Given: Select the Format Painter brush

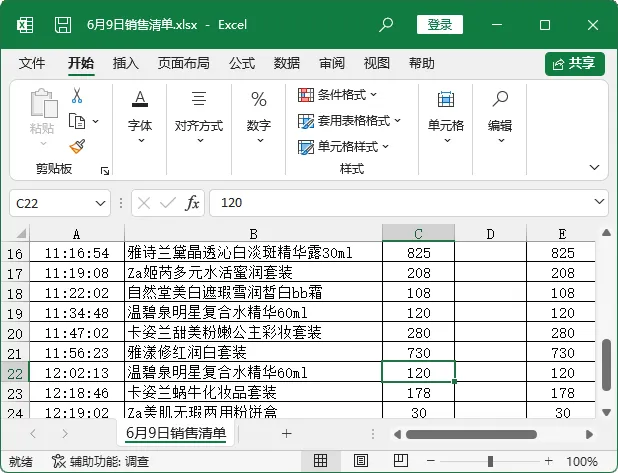Looking at the screenshot, I should [x=77, y=146].
